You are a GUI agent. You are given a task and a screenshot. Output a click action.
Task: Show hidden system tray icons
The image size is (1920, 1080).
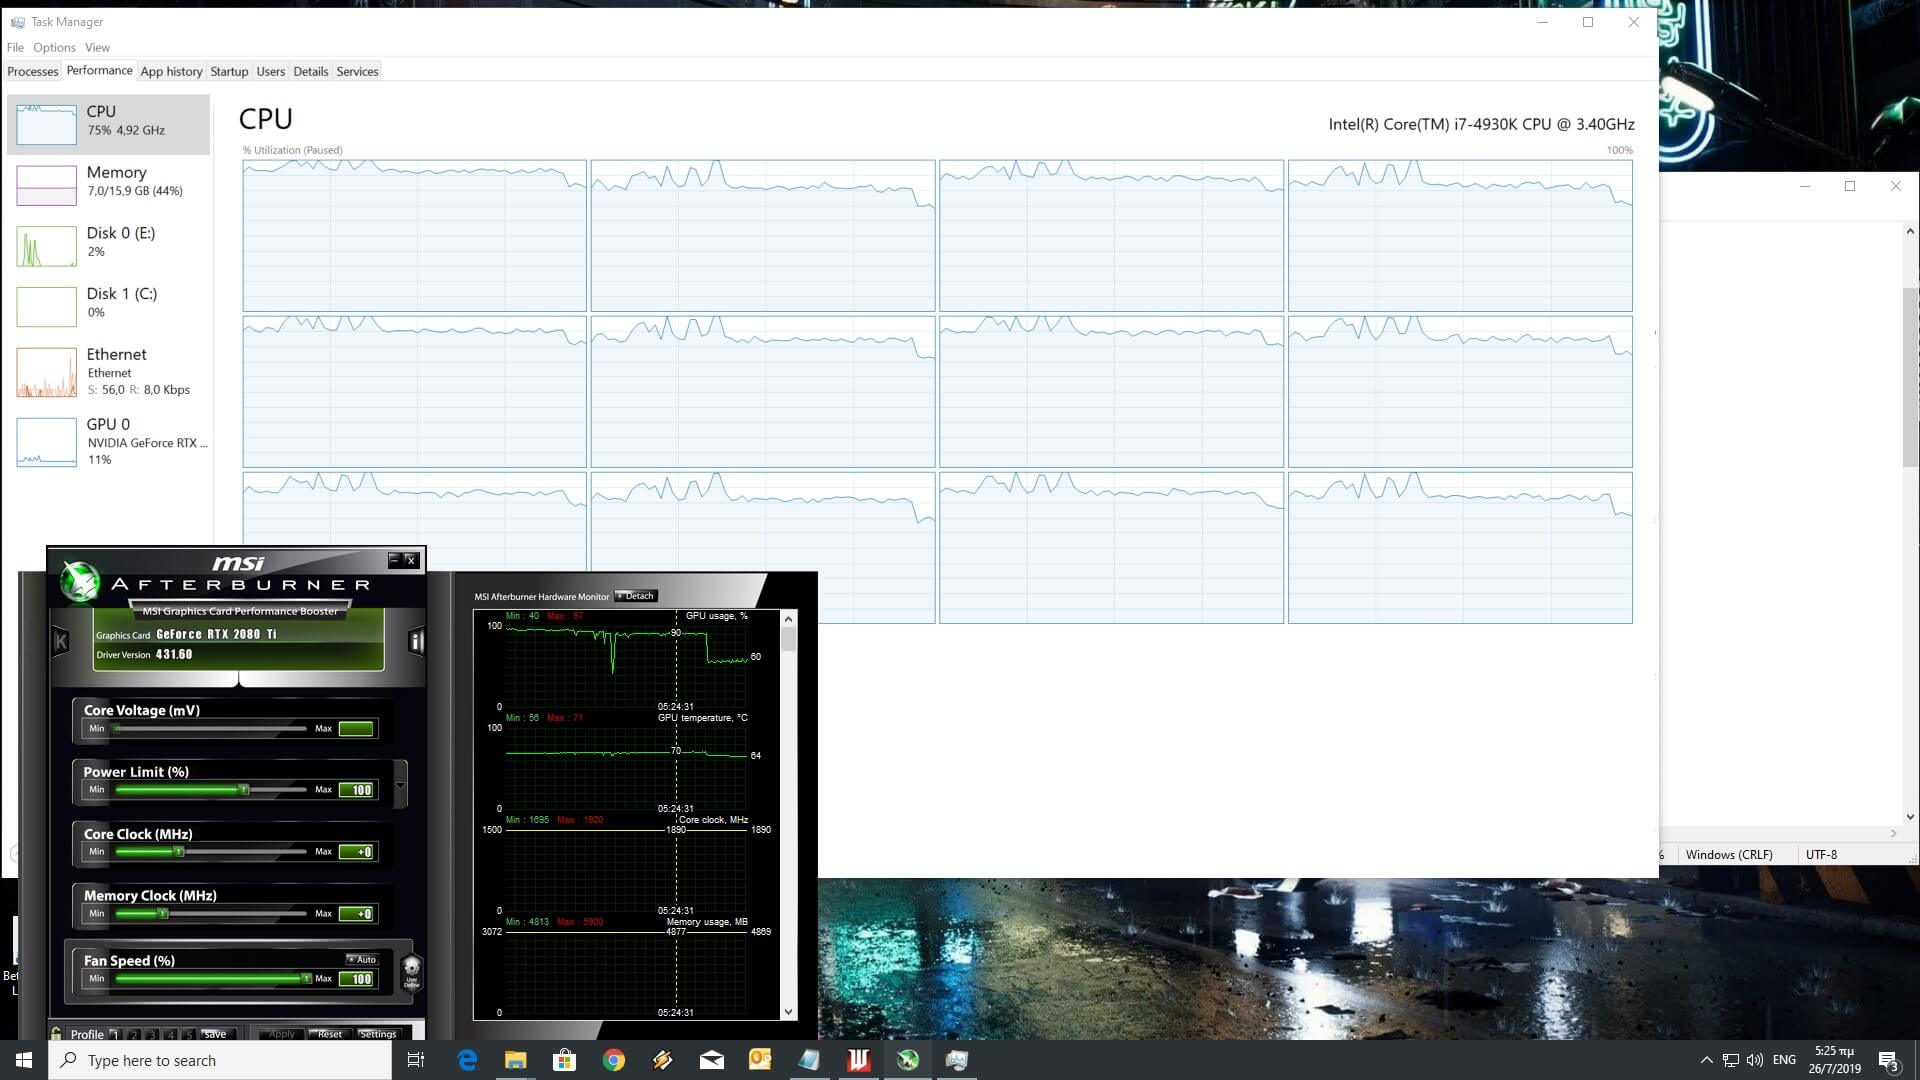1706,1060
